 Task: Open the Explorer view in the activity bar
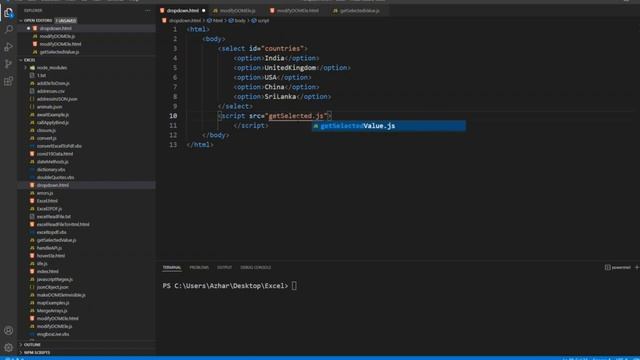8,13
